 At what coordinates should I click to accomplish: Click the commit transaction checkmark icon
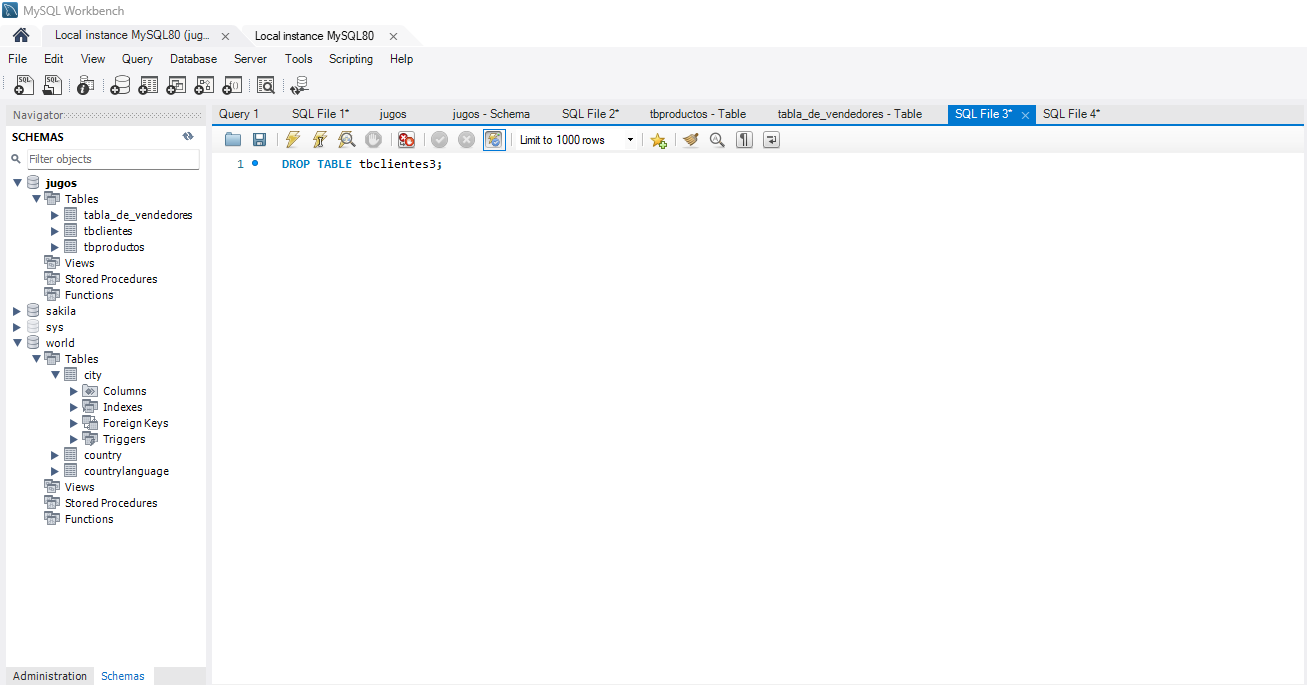[x=439, y=140]
